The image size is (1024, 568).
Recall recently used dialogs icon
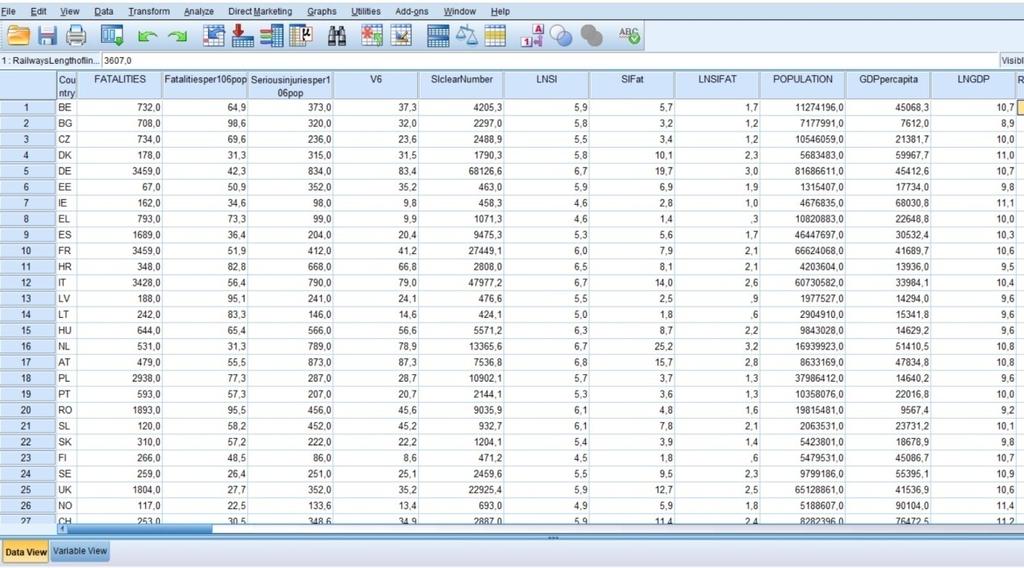point(112,36)
